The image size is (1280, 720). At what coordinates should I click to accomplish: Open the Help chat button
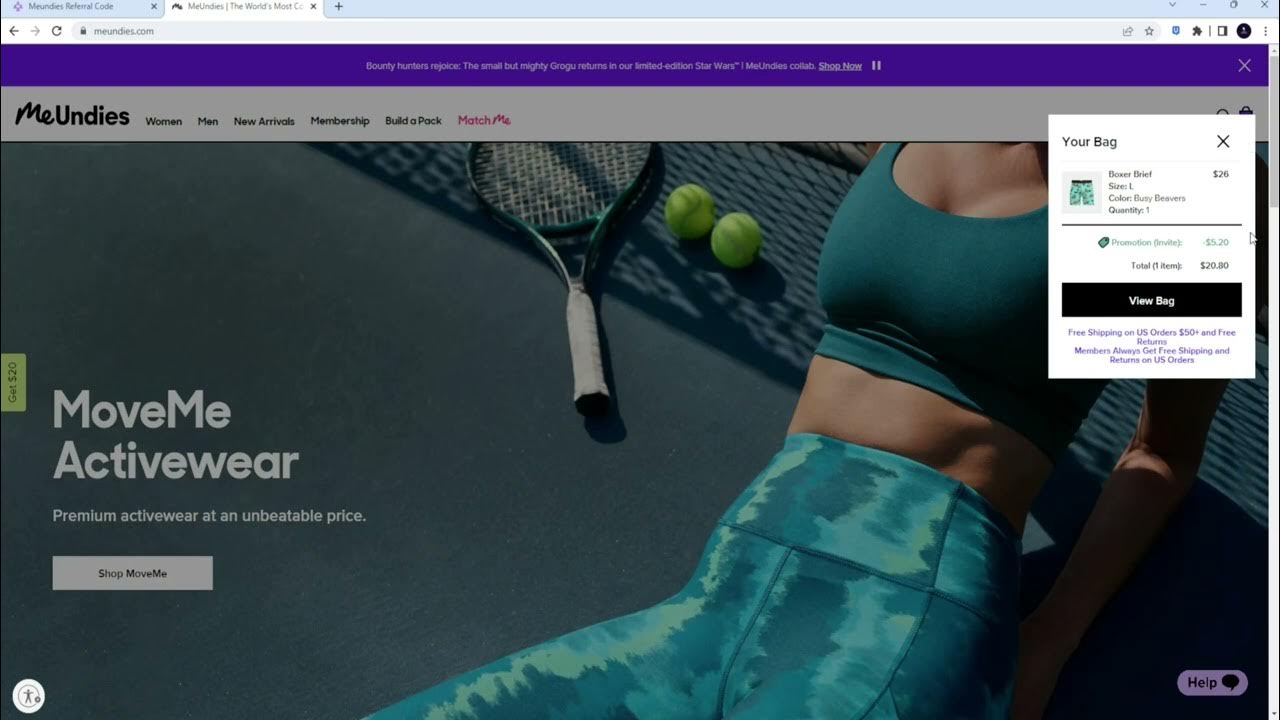coord(1212,683)
